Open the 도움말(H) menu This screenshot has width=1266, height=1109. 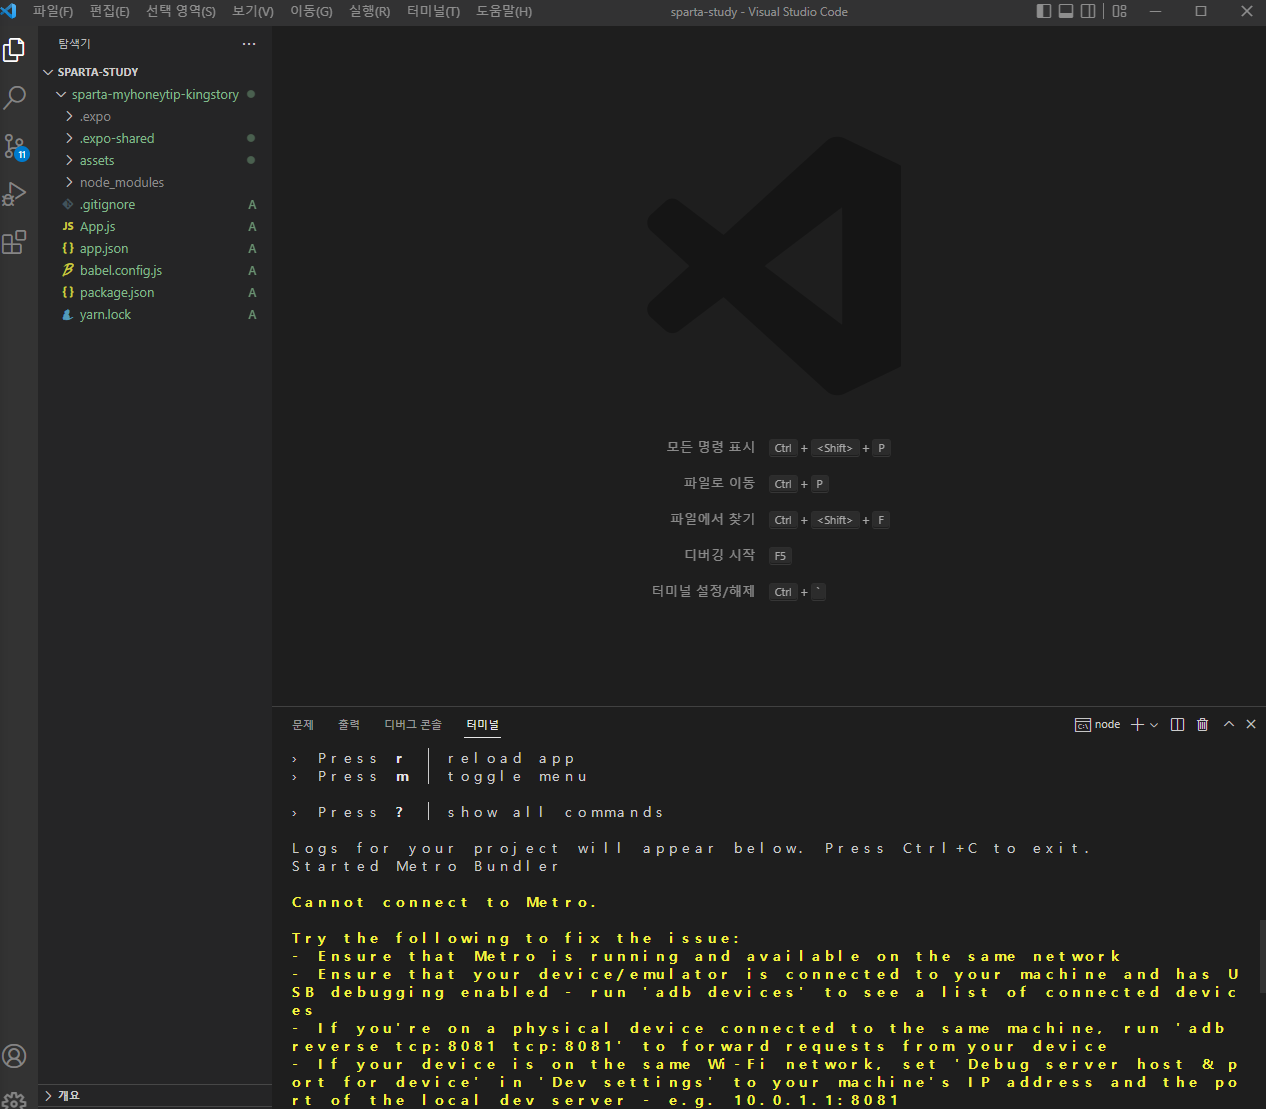504,11
